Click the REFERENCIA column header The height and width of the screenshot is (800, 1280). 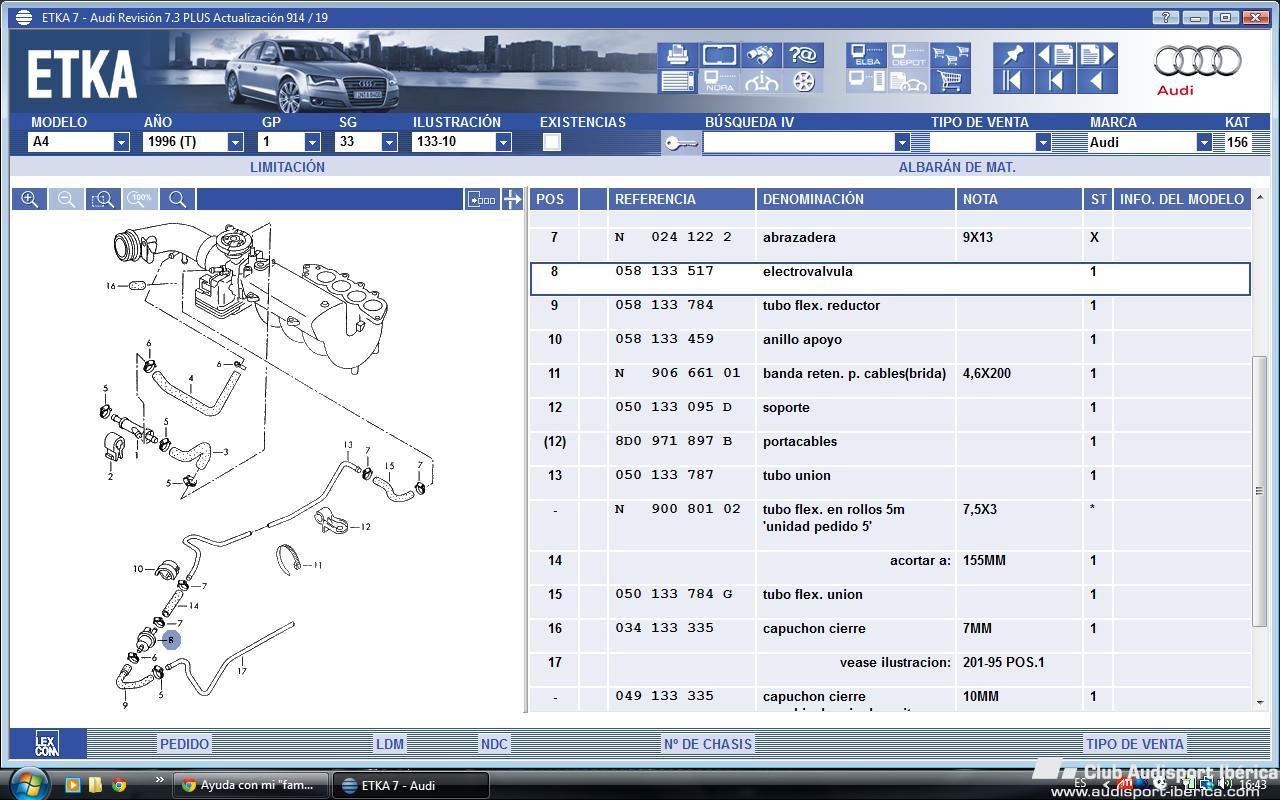(681, 199)
